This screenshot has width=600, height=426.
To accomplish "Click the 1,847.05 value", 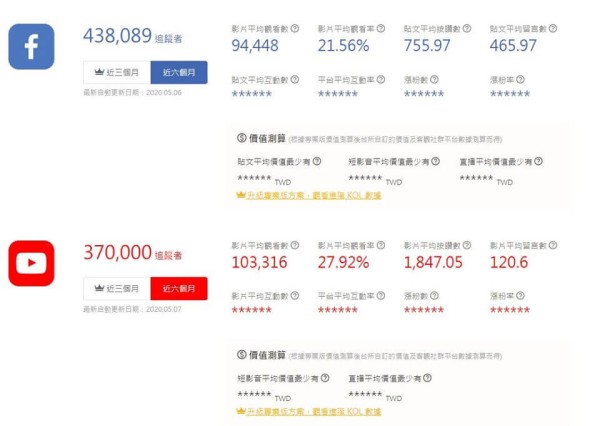I will pos(433,263).
